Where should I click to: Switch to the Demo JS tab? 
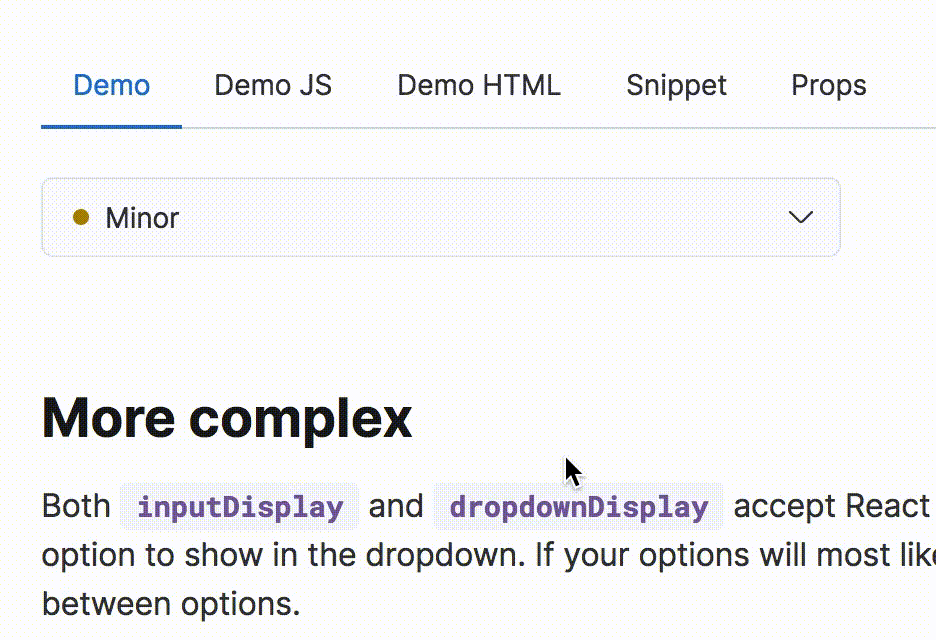272,85
